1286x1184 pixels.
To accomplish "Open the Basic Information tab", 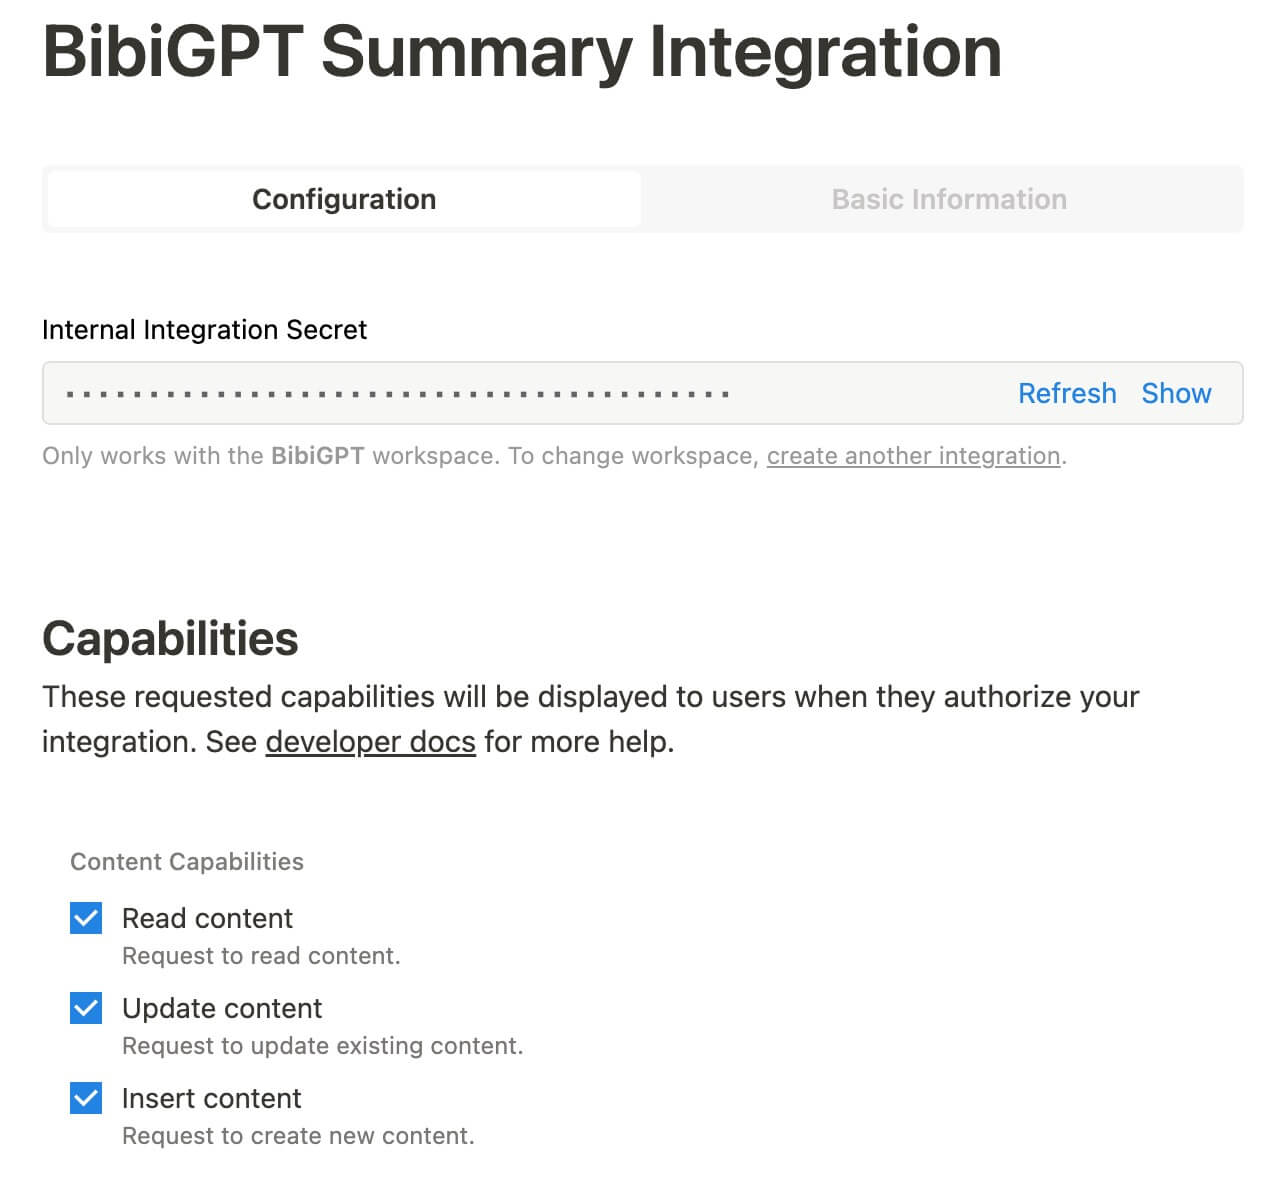I will (948, 199).
